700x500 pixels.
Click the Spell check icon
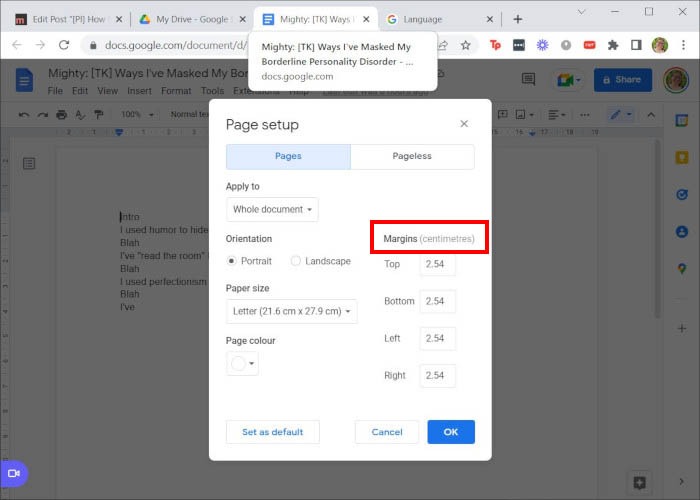(x=80, y=115)
